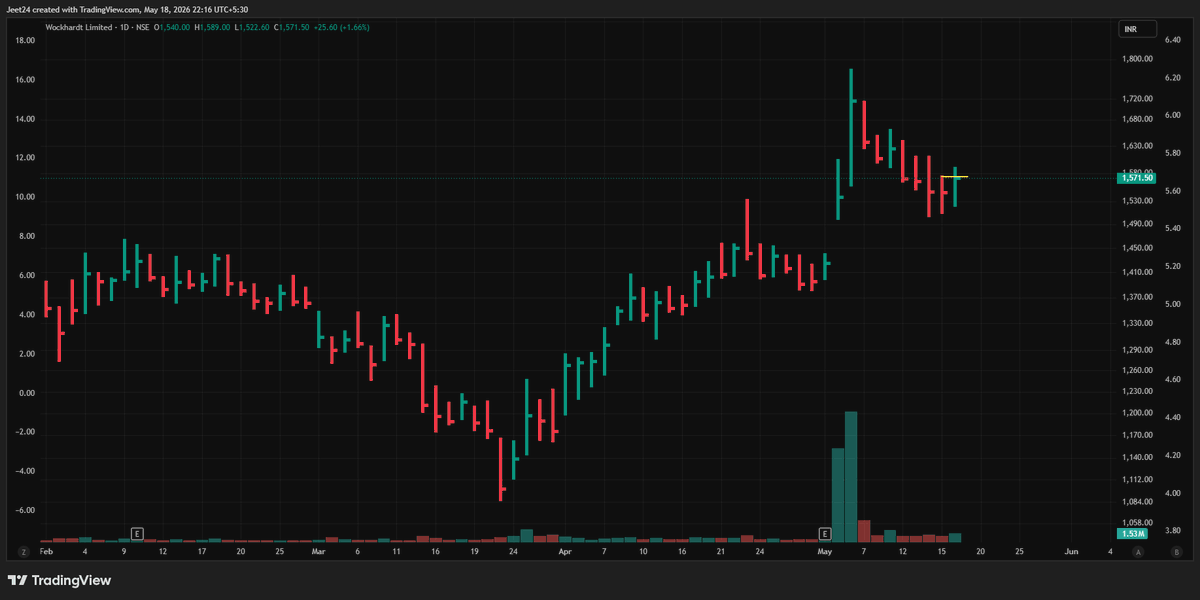The width and height of the screenshot is (1200, 600).
Task: Click the low value L1,522.60 in the legend
Action: 252,27
